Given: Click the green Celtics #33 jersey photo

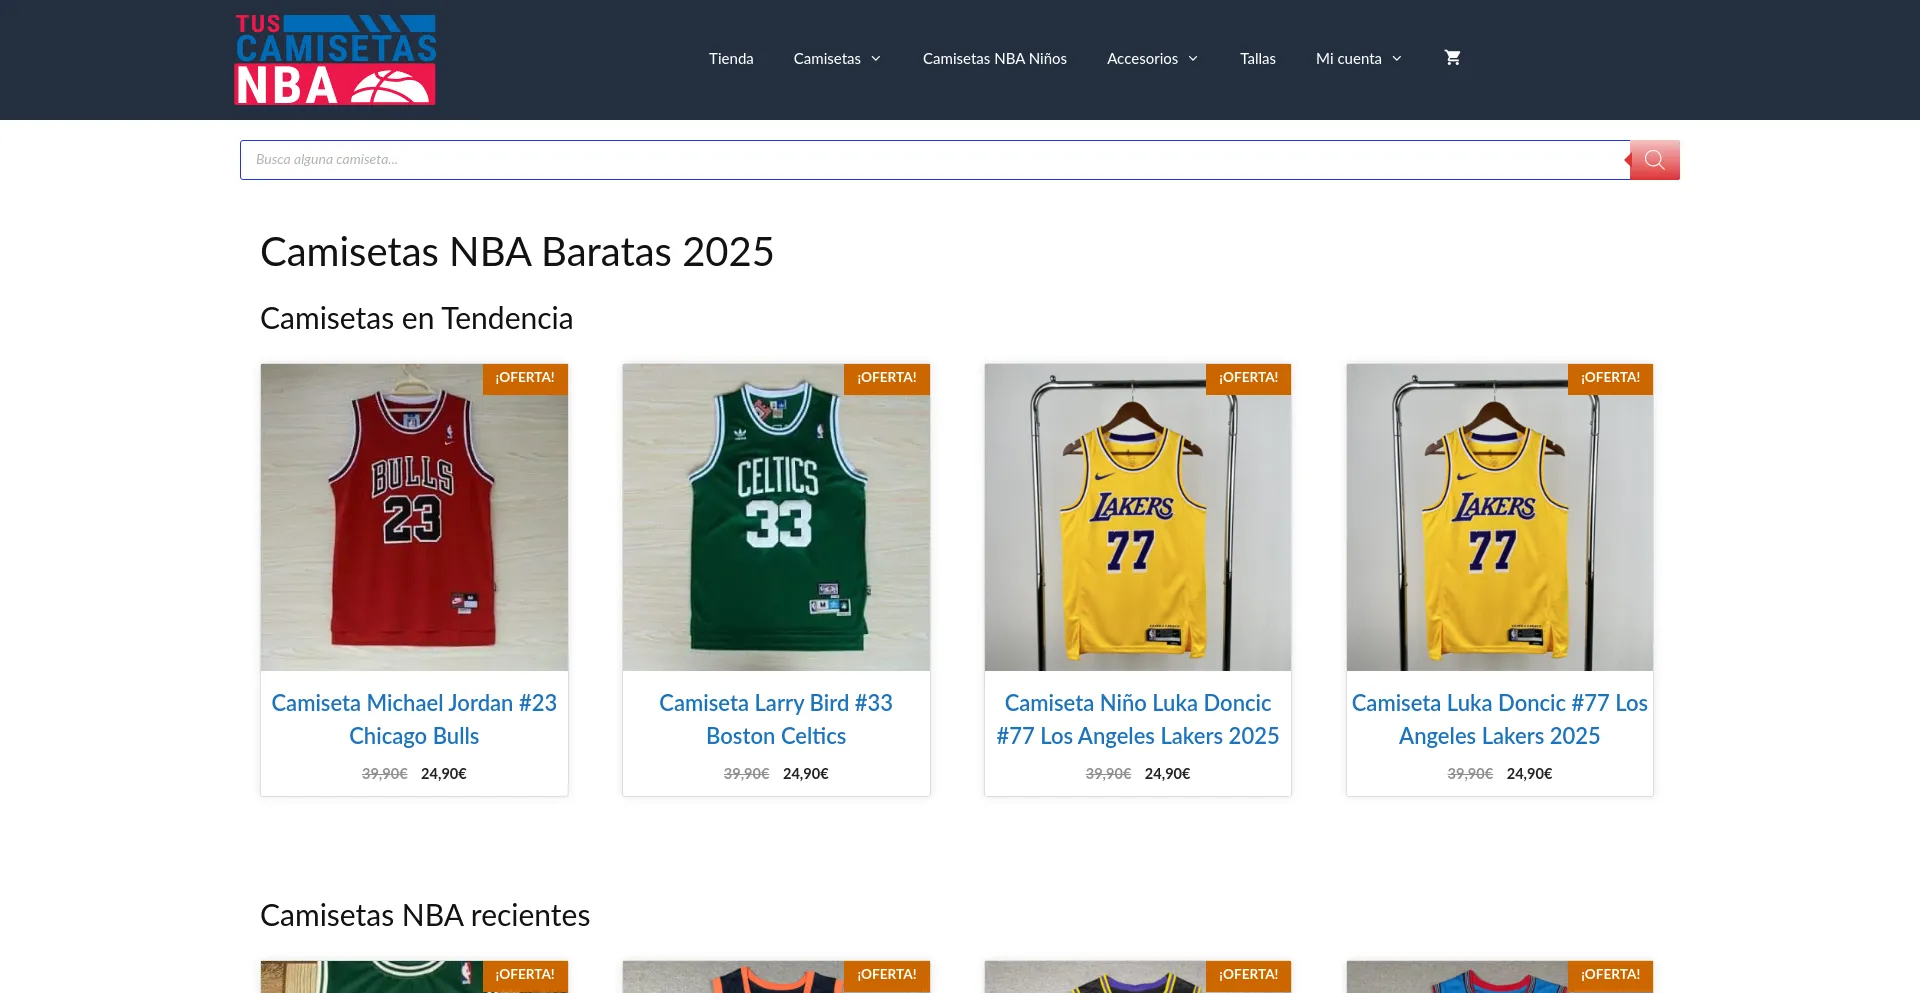Looking at the screenshot, I should click(x=775, y=516).
